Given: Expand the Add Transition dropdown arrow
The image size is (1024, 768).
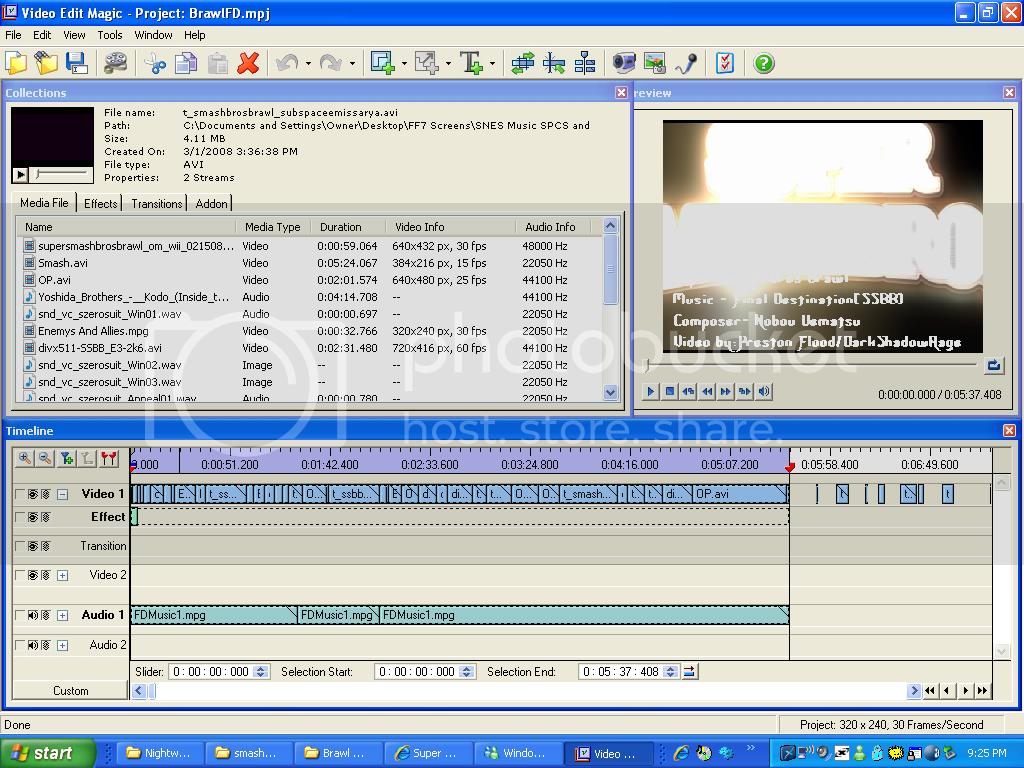Looking at the screenshot, I should point(448,64).
